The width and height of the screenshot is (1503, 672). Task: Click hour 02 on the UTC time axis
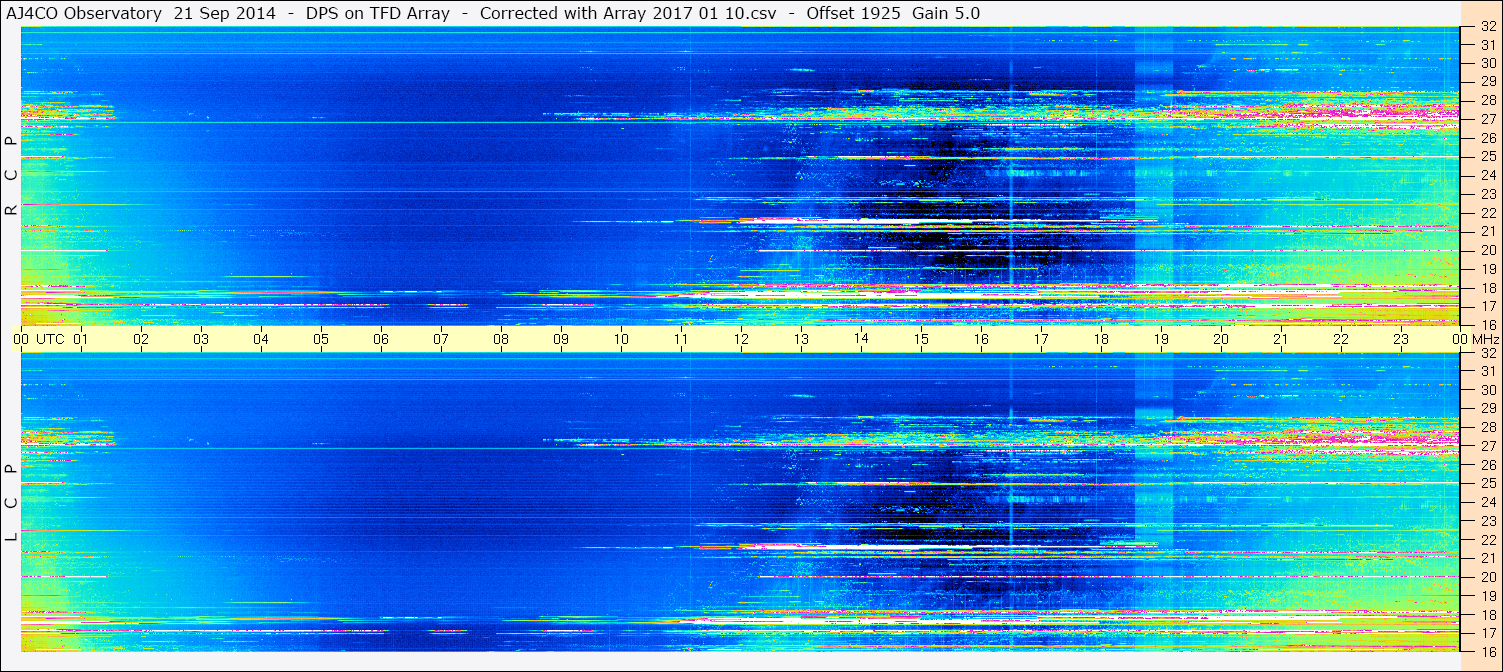[x=141, y=339]
